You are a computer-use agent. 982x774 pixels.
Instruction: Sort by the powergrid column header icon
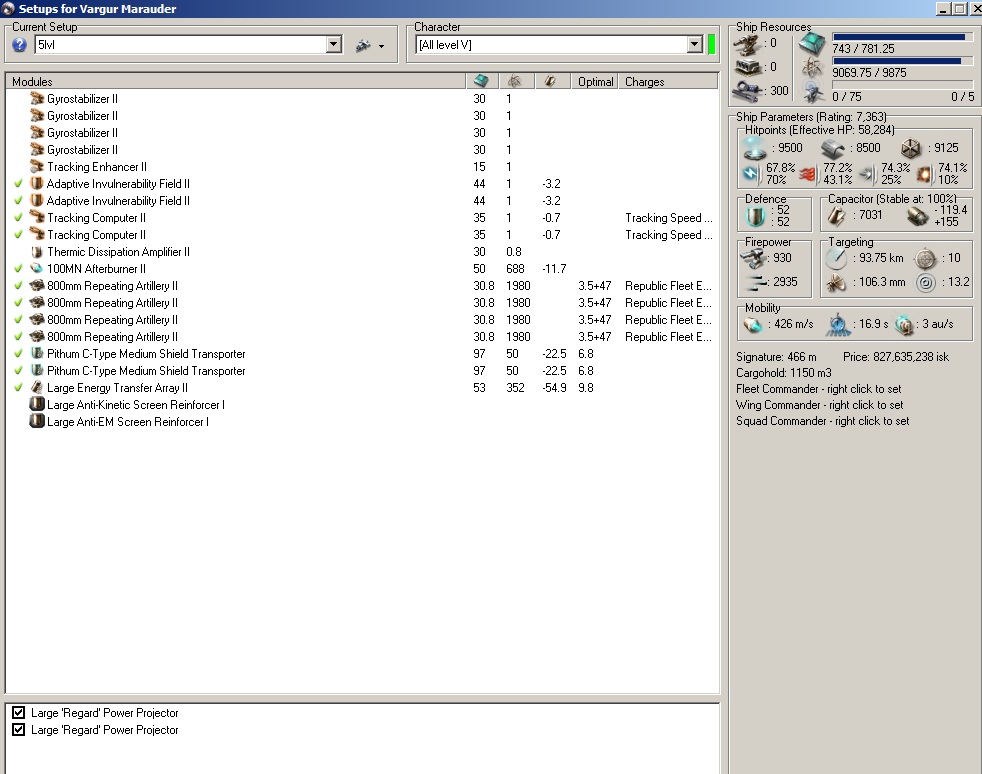[514, 81]
